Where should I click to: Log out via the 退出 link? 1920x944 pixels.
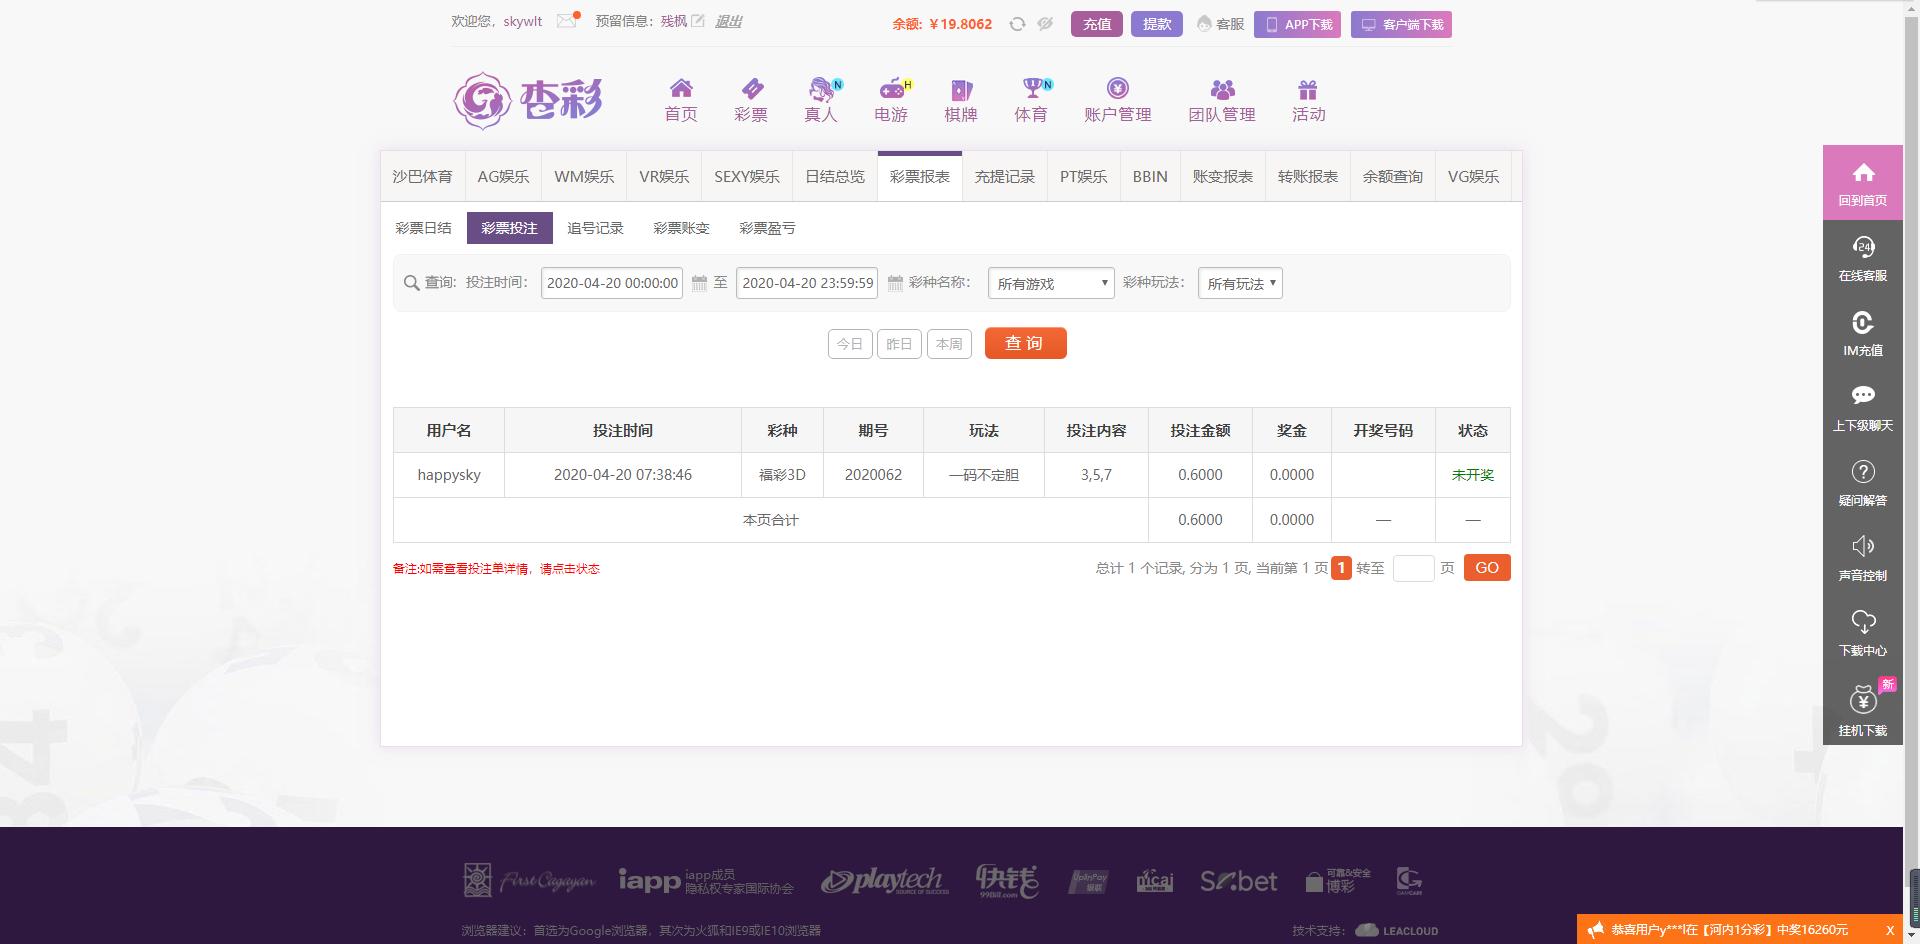(x=728, y=21)
